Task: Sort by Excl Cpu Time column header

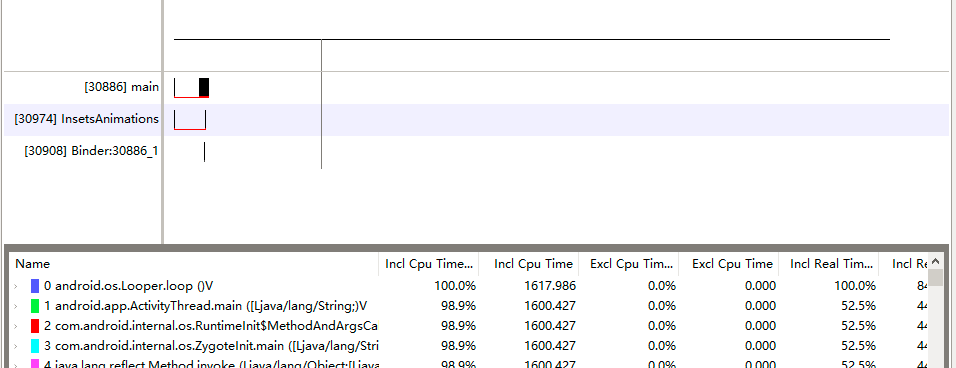Action: pyautogui.click(x=729, y=264)
